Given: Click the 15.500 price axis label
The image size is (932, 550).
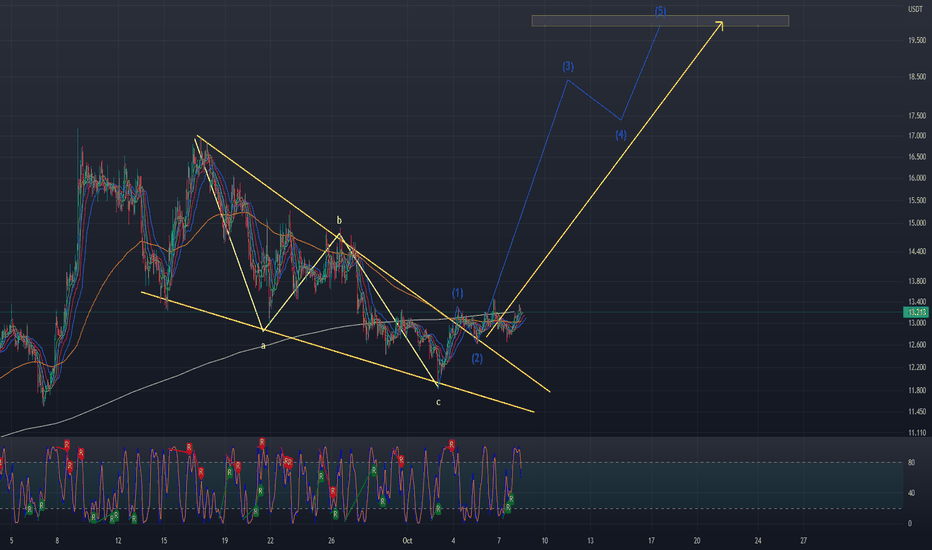Looking at the screenshot, I should pos(917,201).
